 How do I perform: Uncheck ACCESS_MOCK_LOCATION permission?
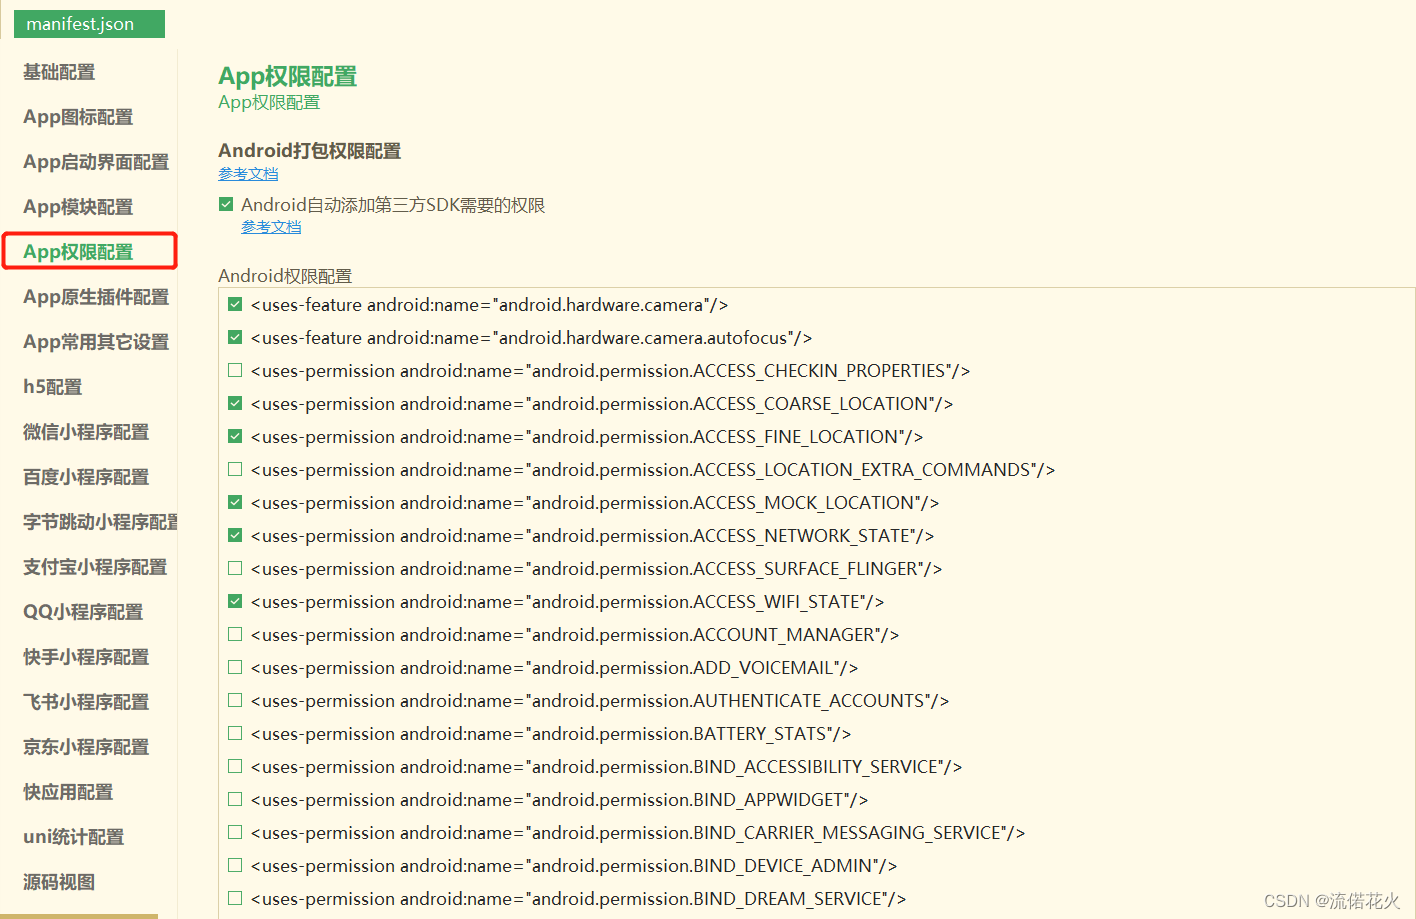click(235, 502)
